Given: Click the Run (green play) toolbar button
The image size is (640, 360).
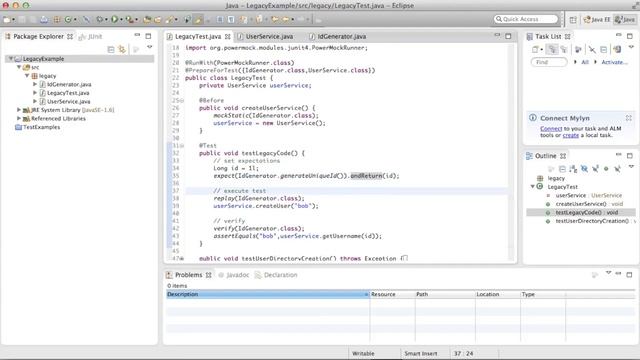Looking at the screenshot, I should click(x=114, y=19).
